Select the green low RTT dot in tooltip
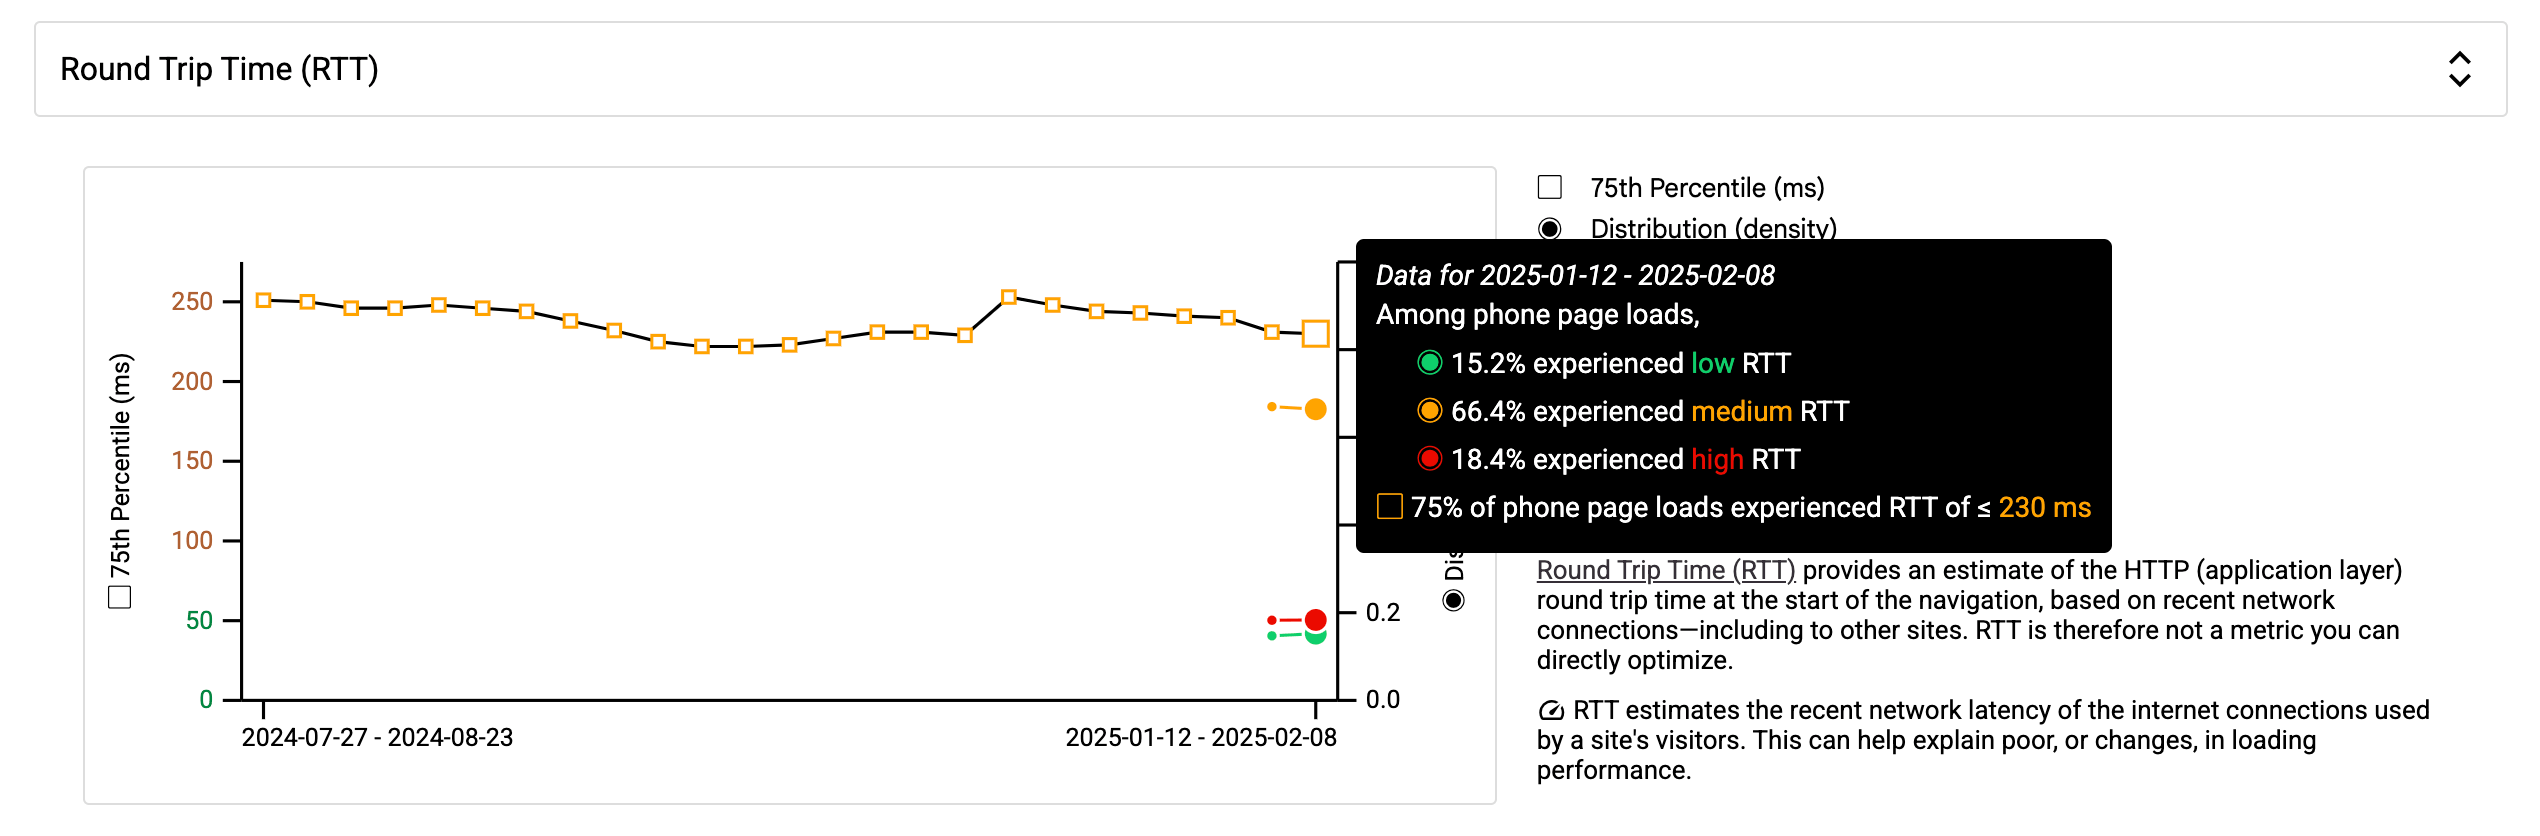This screenshot has height=836, width=2540. (x=1432, y=363)
